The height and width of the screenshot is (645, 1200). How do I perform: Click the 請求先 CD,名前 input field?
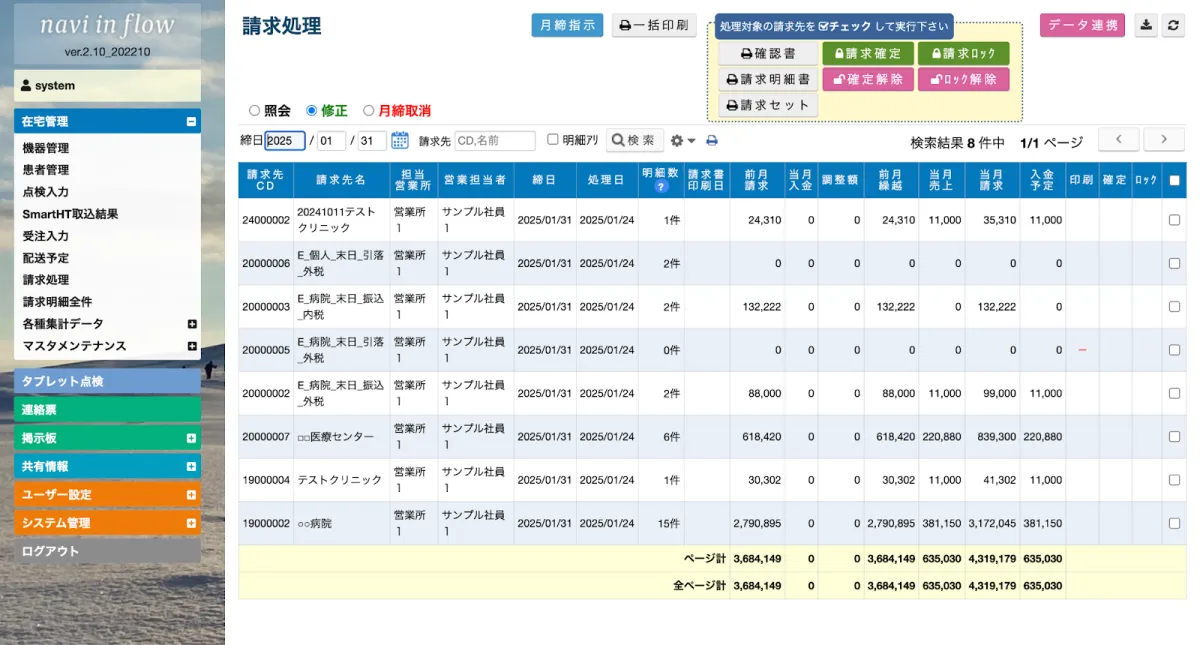pyautogui.click(x=495, y=141)
